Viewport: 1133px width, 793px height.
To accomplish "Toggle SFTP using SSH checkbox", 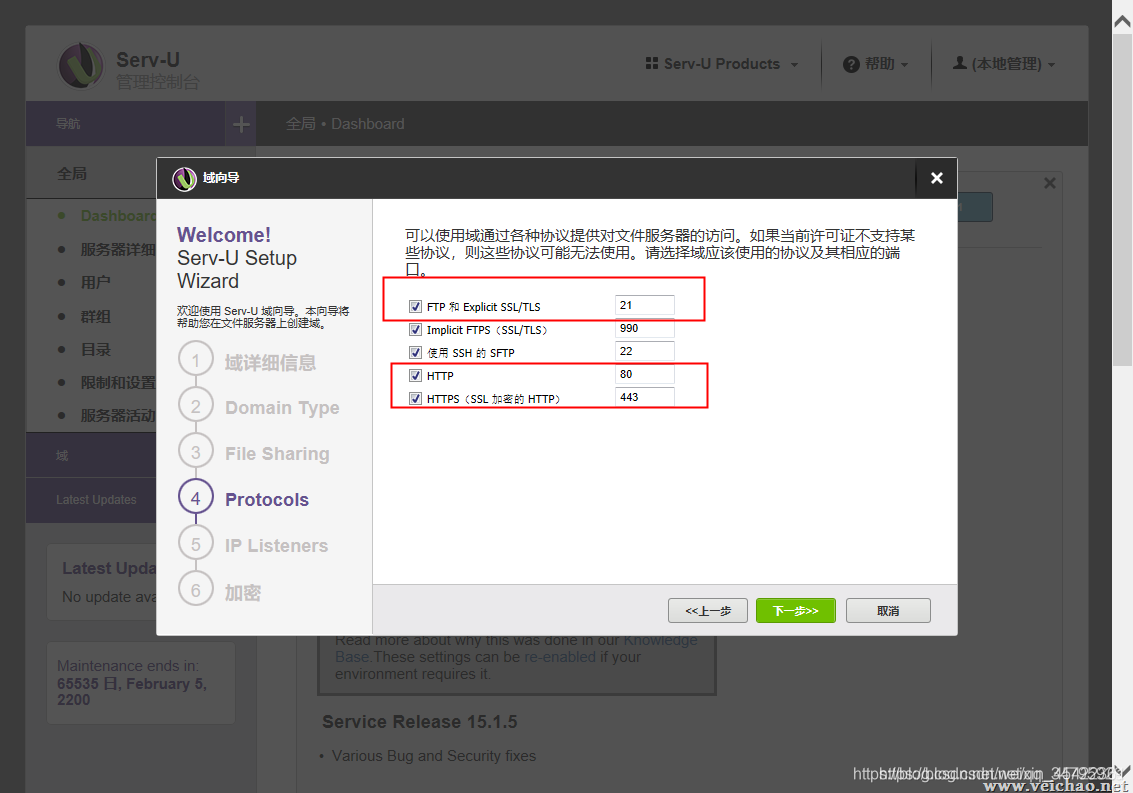I will [x=415, y=353].
